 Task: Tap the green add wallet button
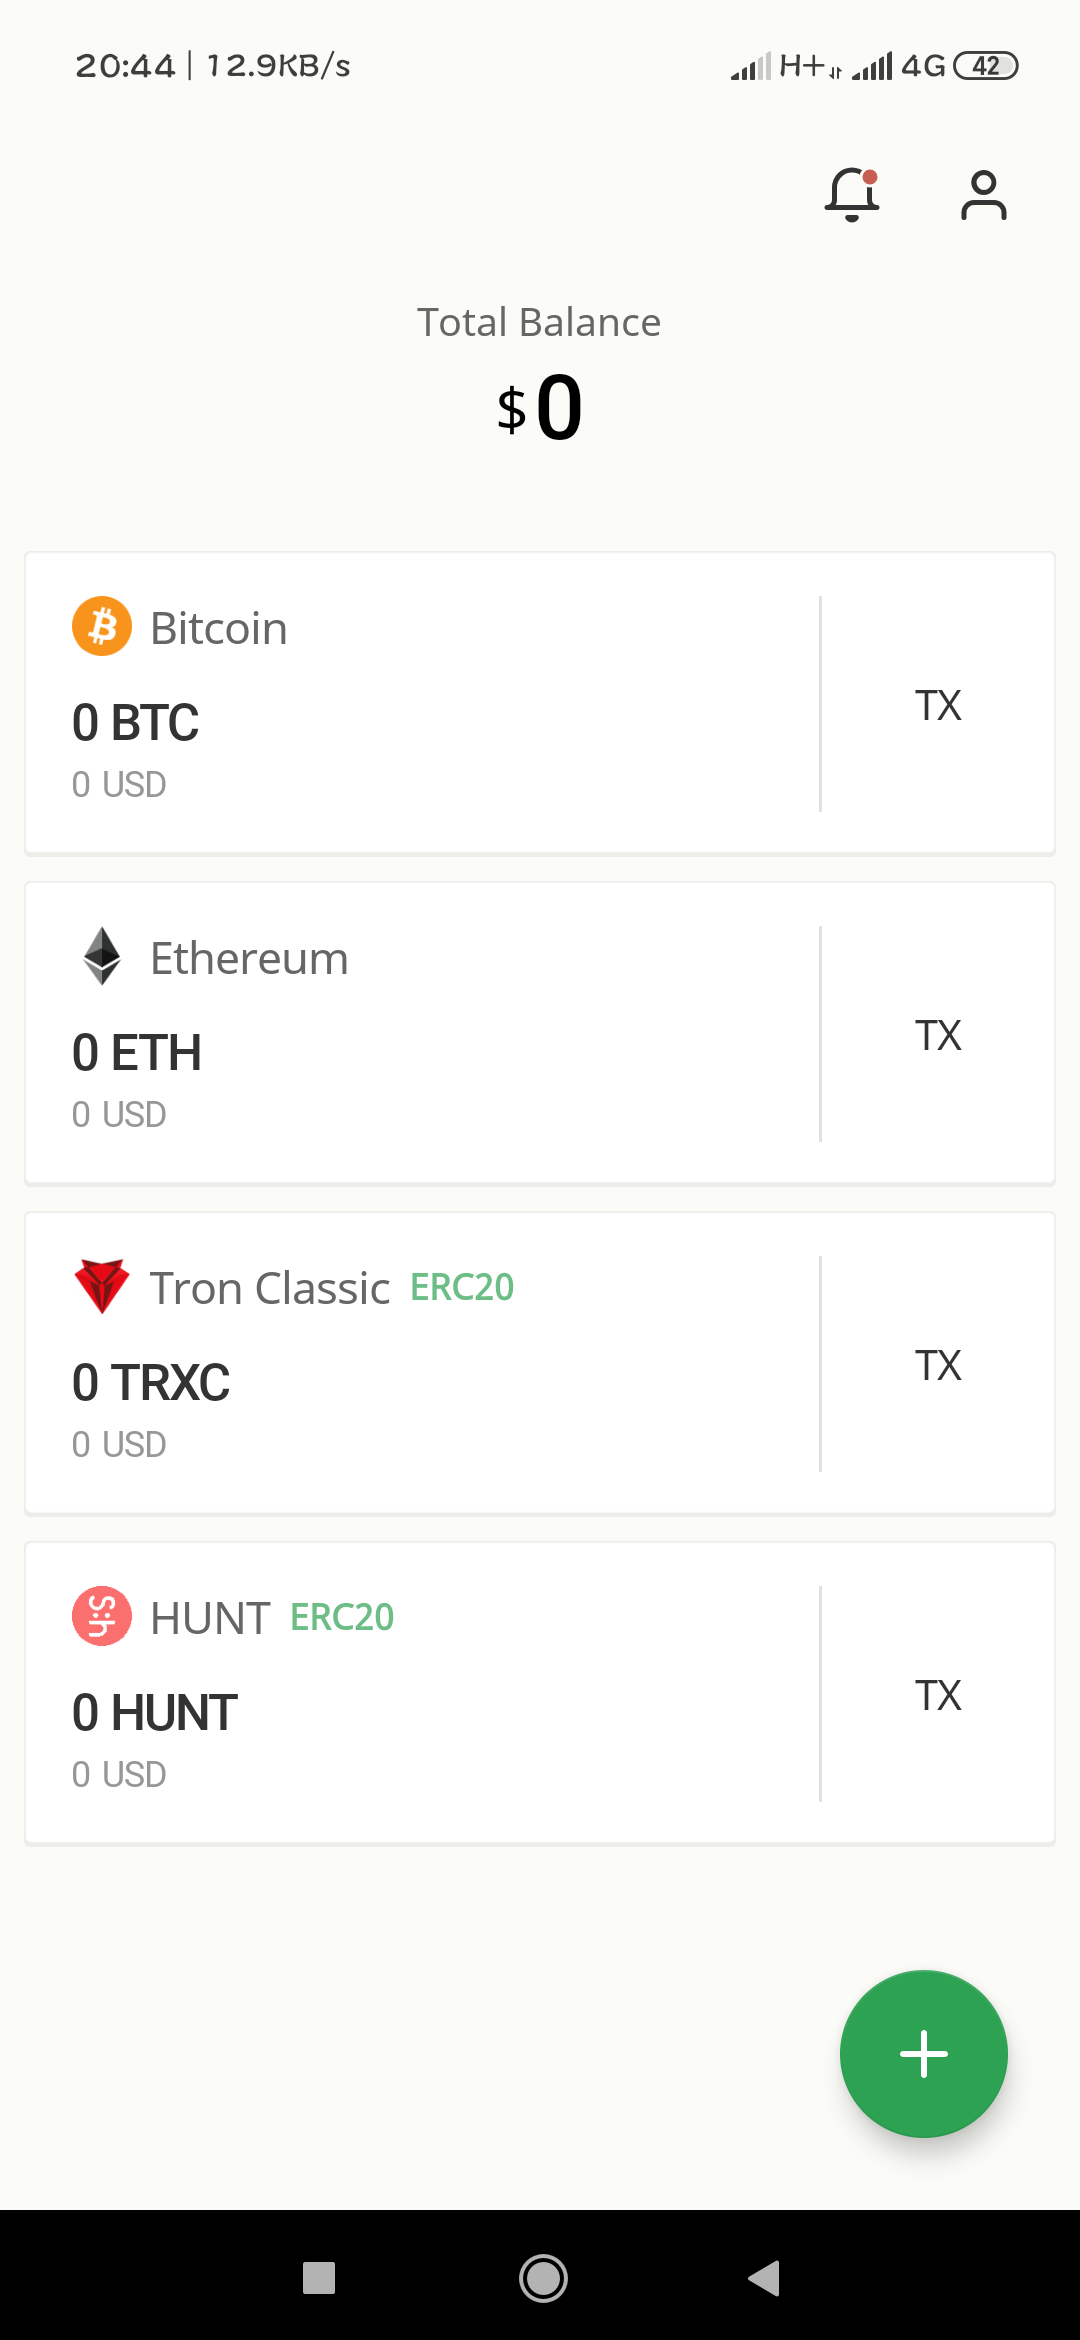(x=923, y=2053)
